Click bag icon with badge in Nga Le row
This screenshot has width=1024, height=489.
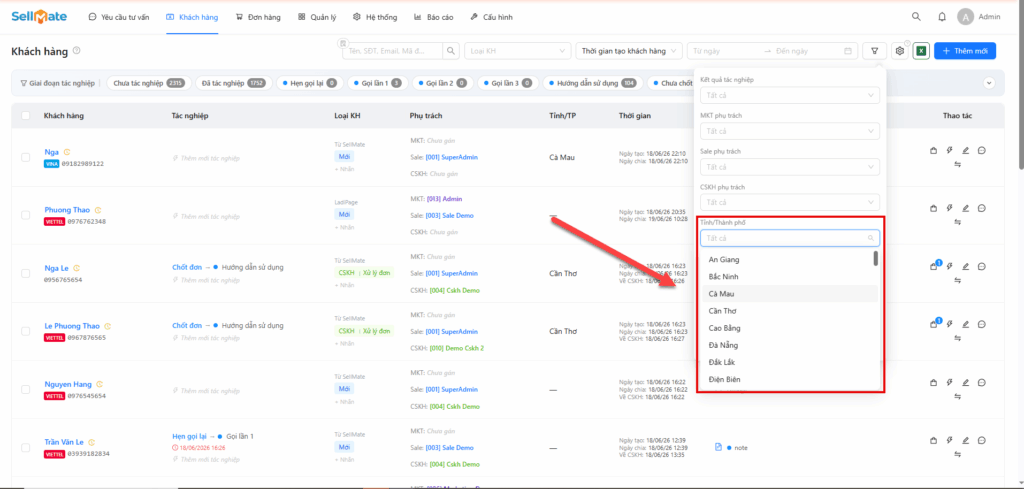click(935, 266)
